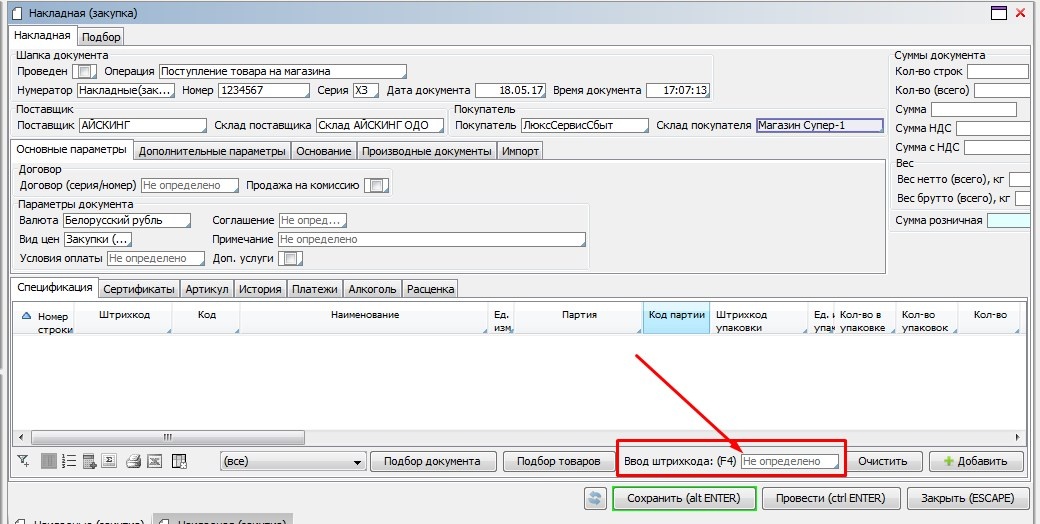Tick the Доп. услуги checkbox
The image size is (1040, 524).
pyautogui.click(x=288, y=258)
